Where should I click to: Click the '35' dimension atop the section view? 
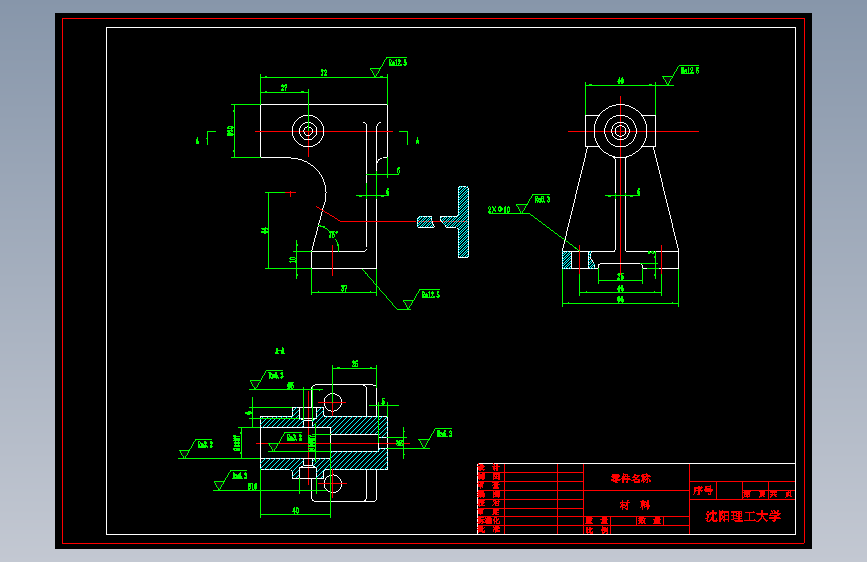point(355,363)
